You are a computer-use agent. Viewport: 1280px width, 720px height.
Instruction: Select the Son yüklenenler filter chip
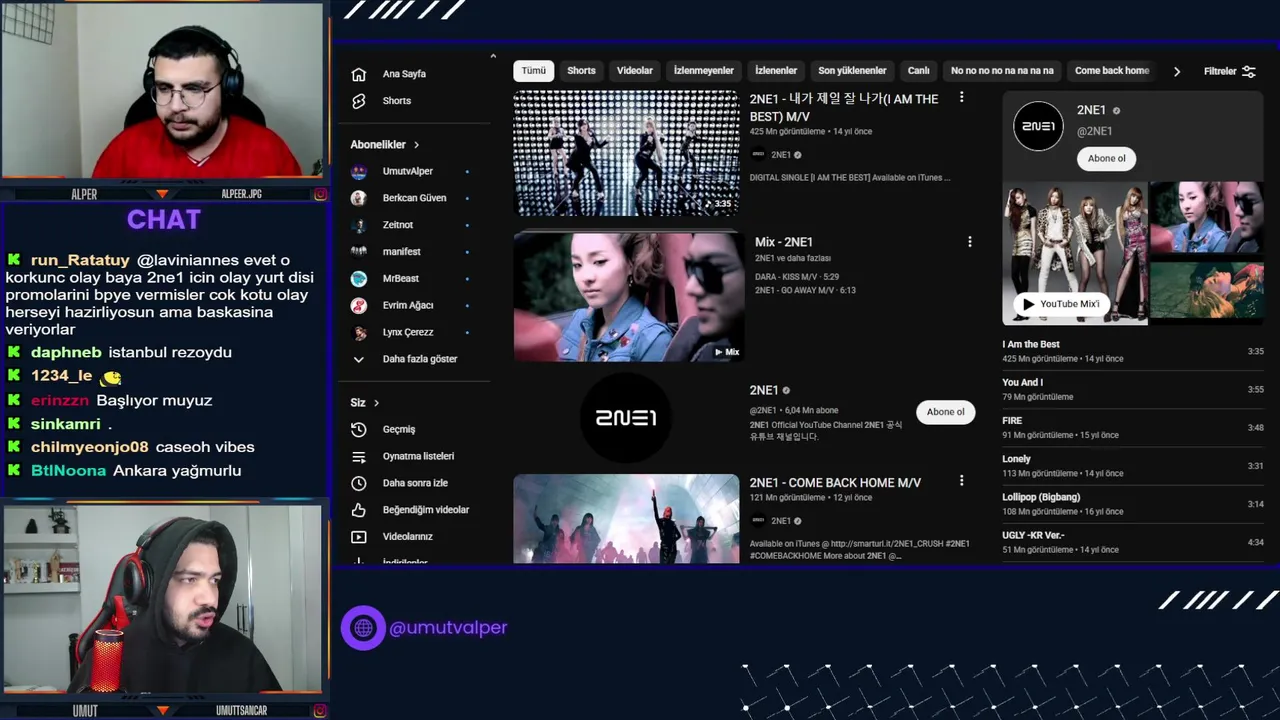click(x=852, y=71)
